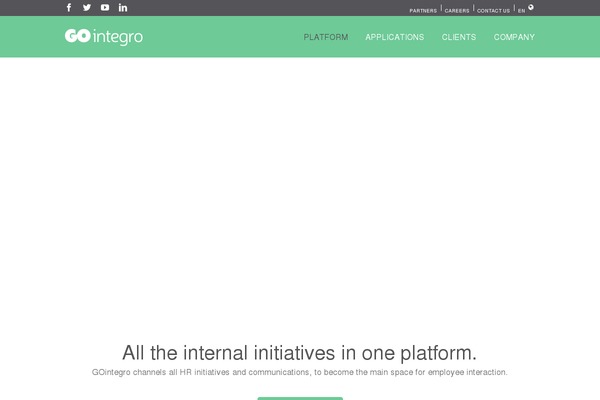The height and width of the screenshot is (400, 600).
Task: Select the Clients menu item
Action: (x=459, y=37)
